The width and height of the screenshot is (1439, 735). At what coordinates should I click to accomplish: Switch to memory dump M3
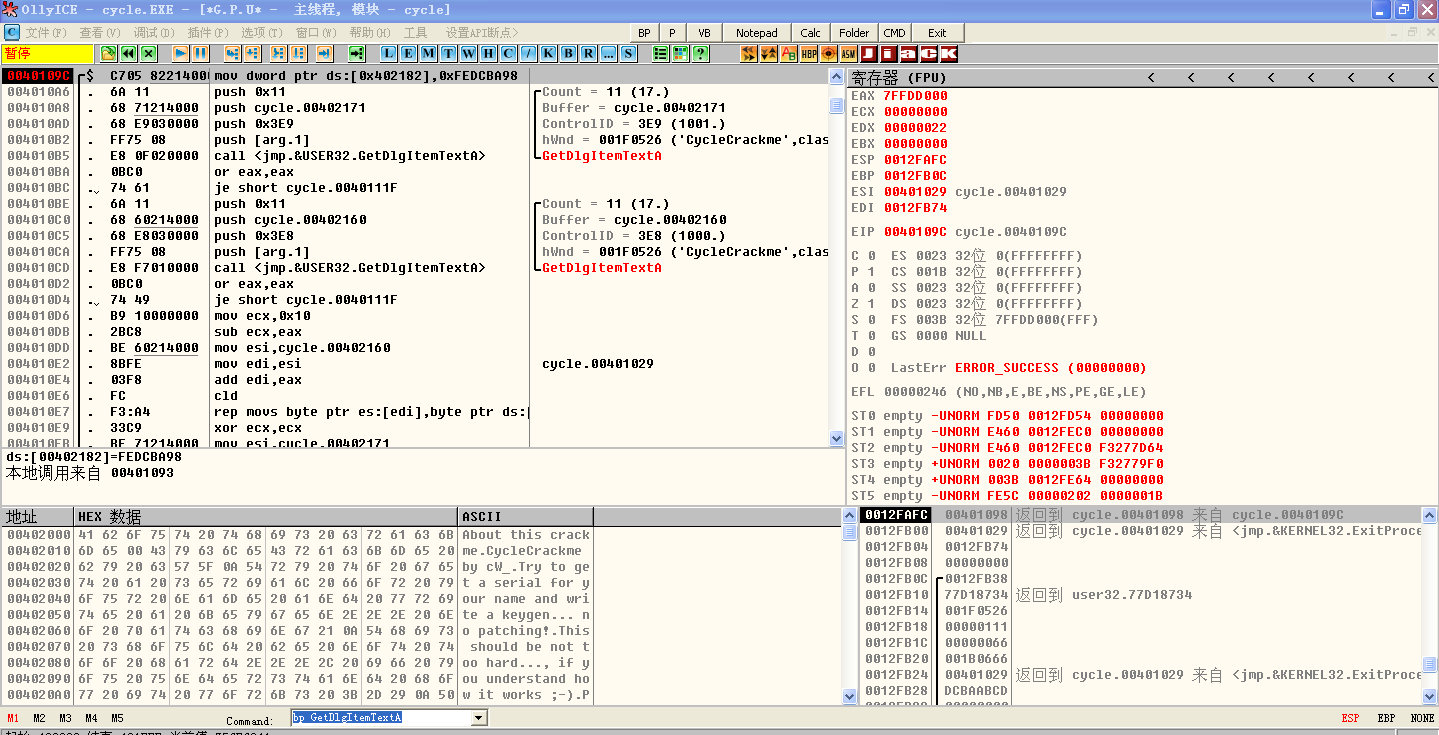pyautogui.click(x=65, y=718)
